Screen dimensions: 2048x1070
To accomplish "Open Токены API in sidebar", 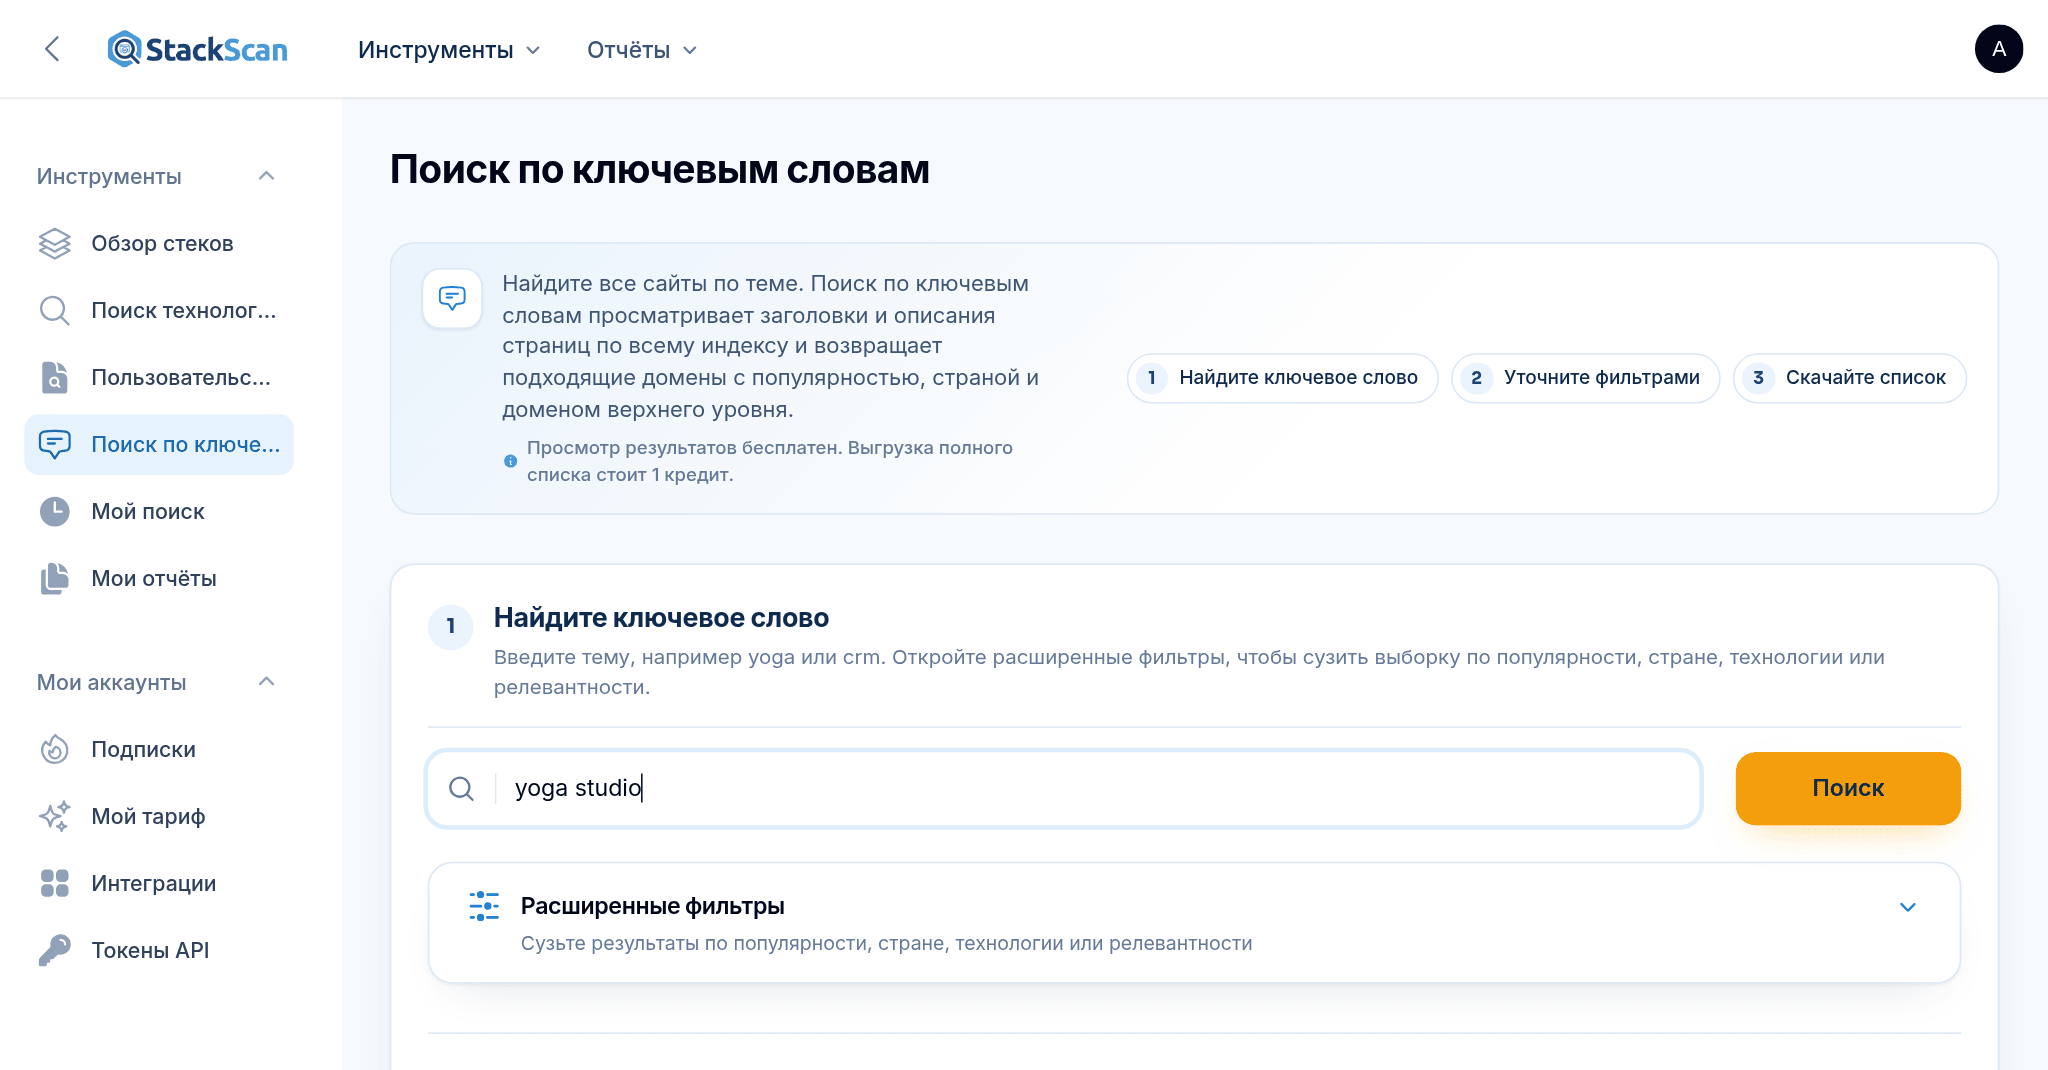I will click(159, 951).
